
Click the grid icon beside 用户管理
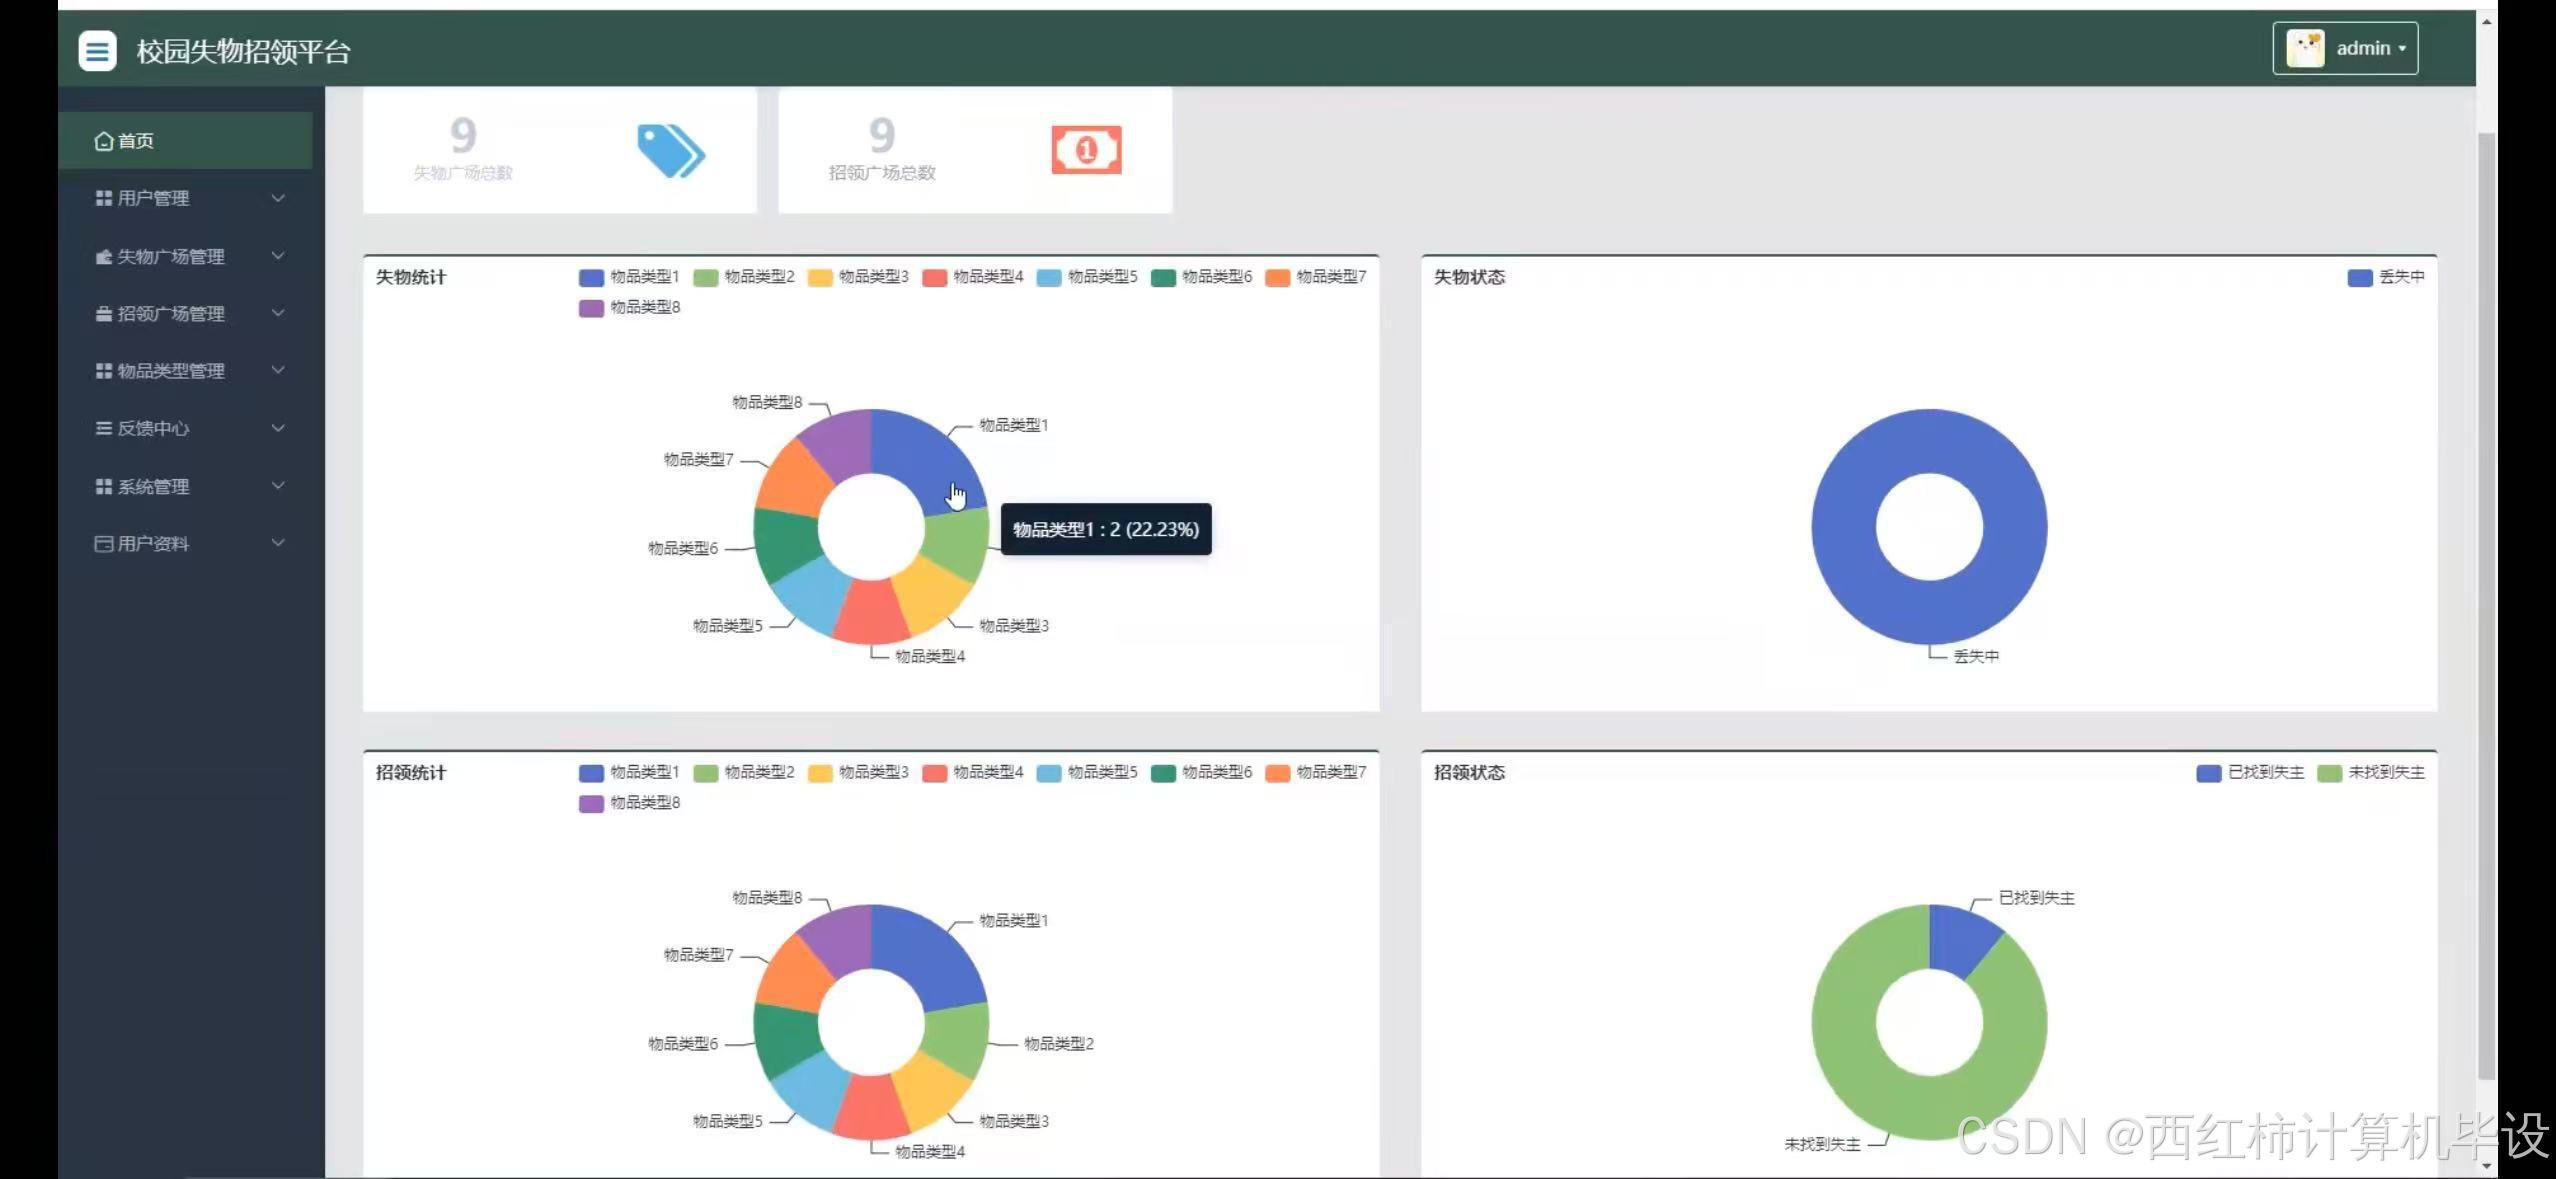point(103,198)
